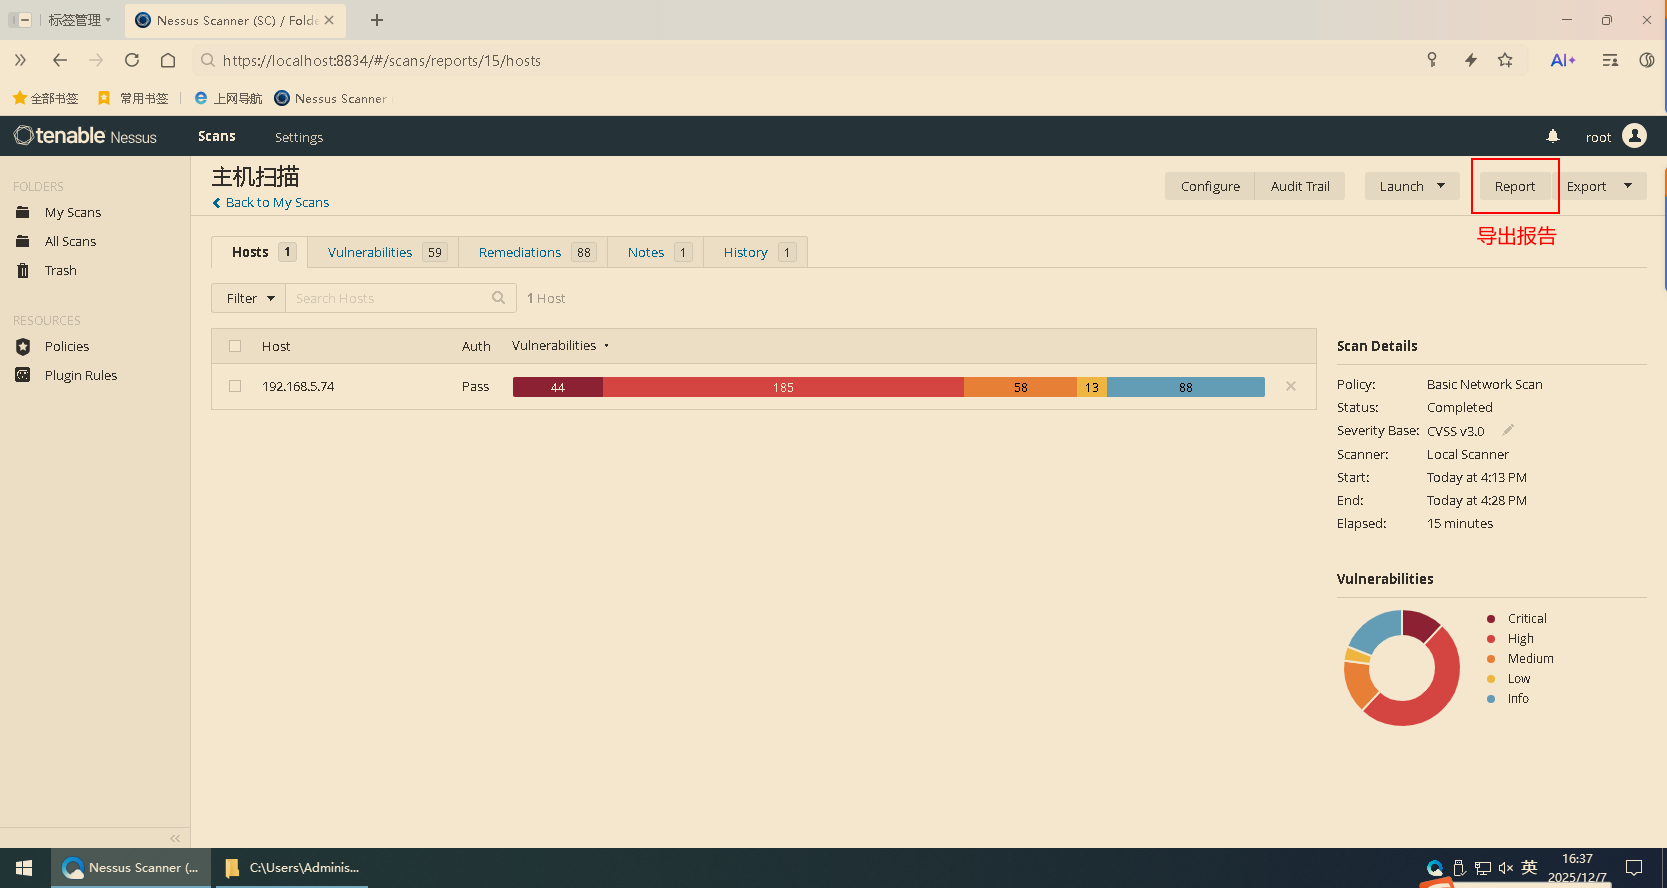This screenshot has height=888, width=1667.
Task: Switch to the Vulnerabilities tab
Action: tap(370, 252)
